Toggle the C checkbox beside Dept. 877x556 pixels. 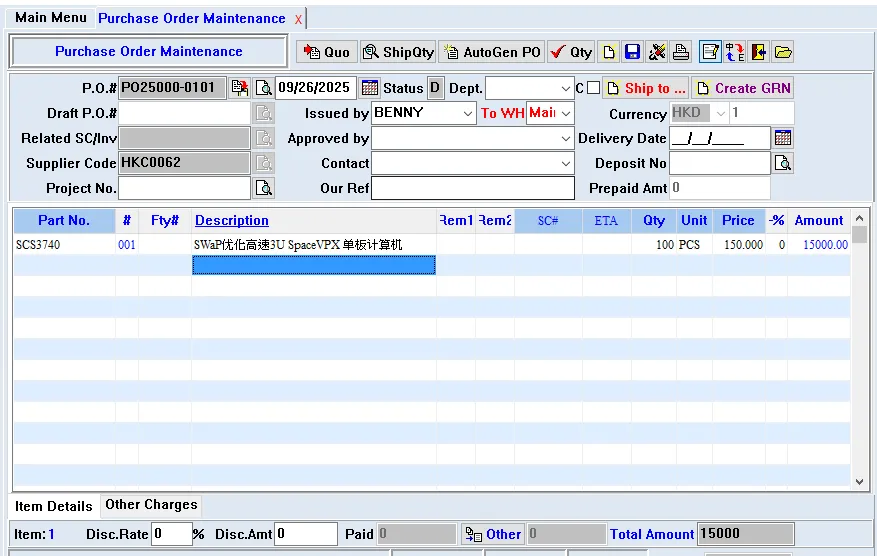tap(594, 88)
